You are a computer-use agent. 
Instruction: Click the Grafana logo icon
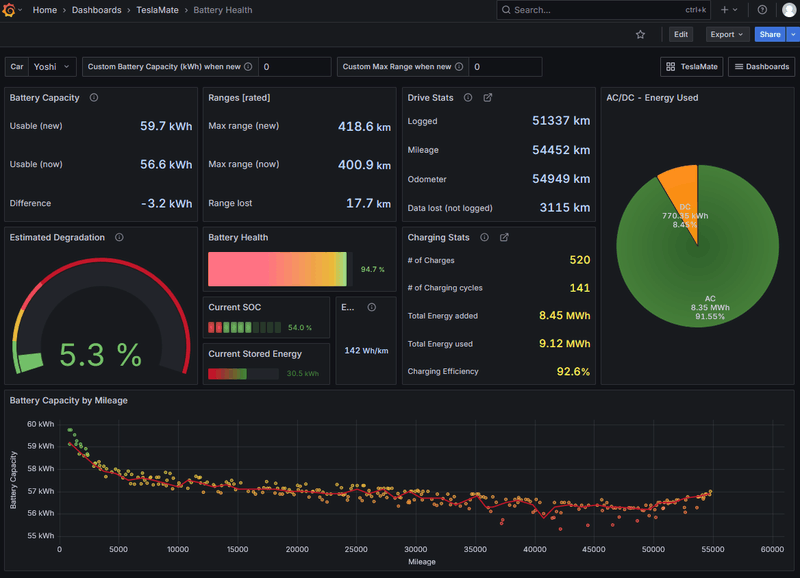coord(10,10)
